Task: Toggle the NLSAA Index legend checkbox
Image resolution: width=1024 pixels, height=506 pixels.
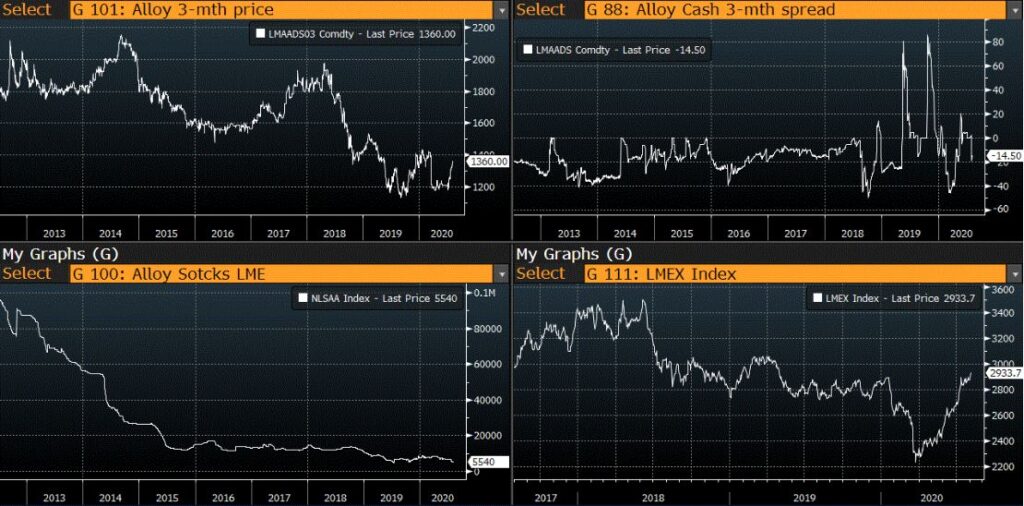Action: (303, 297)
